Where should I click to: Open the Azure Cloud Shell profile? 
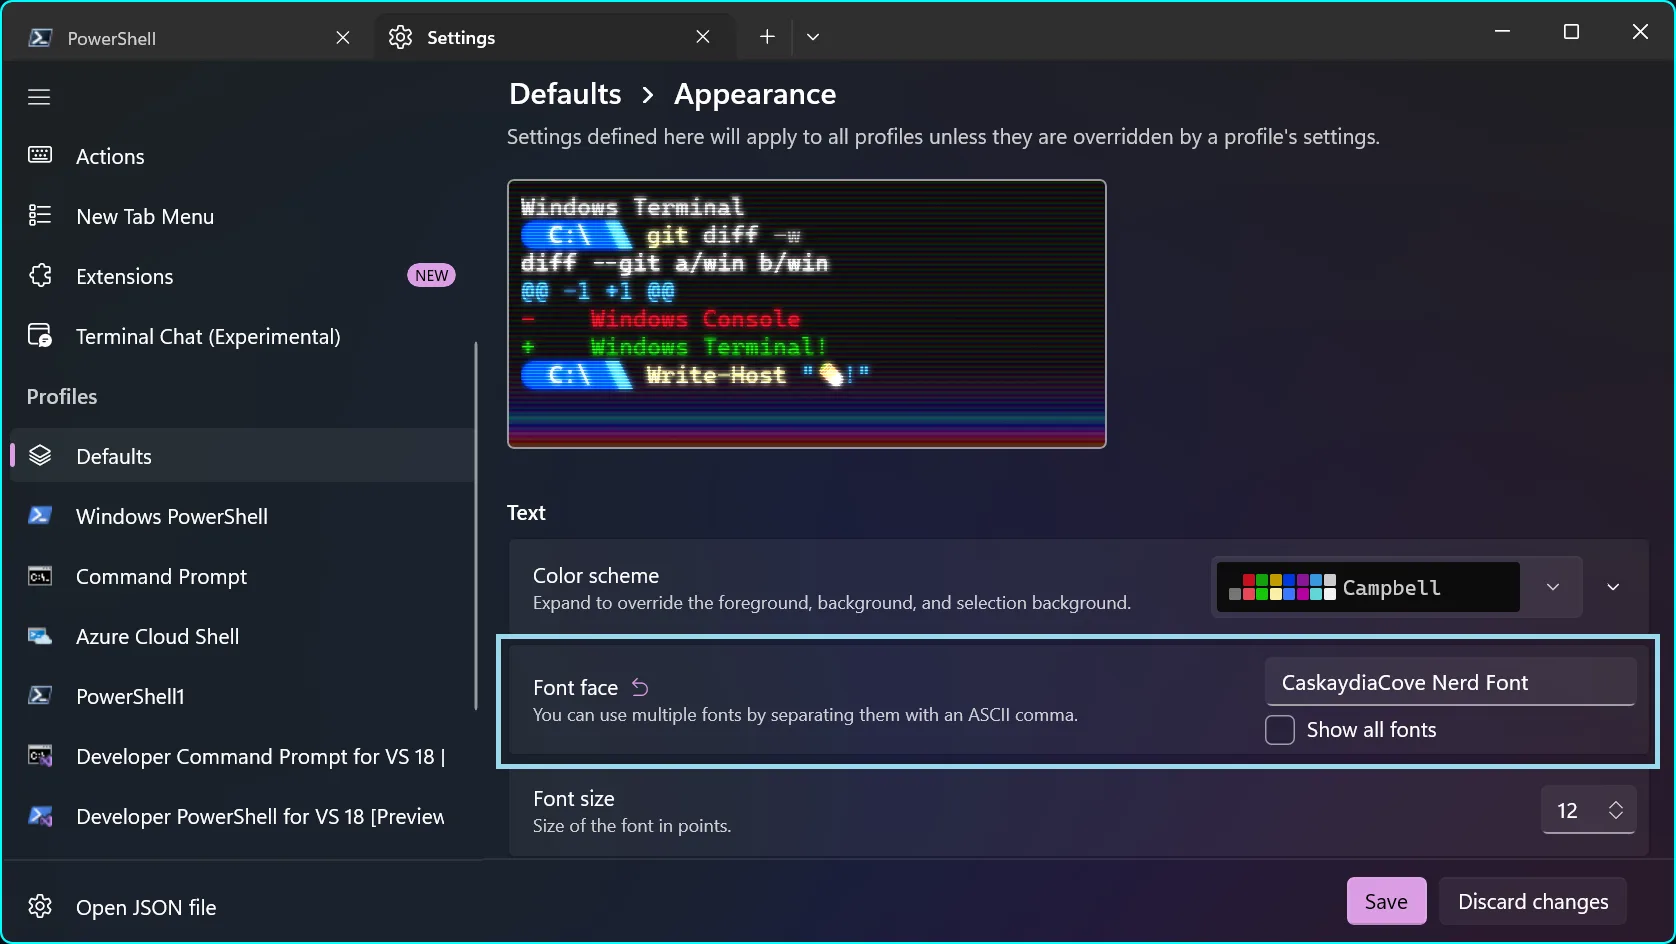click(x=157, y=636)
